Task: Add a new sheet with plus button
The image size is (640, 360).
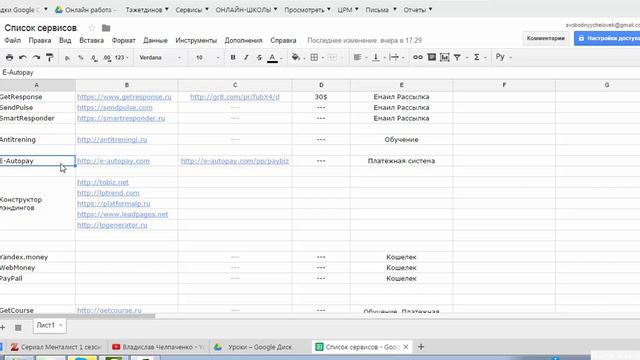Action: click(3, 327)
